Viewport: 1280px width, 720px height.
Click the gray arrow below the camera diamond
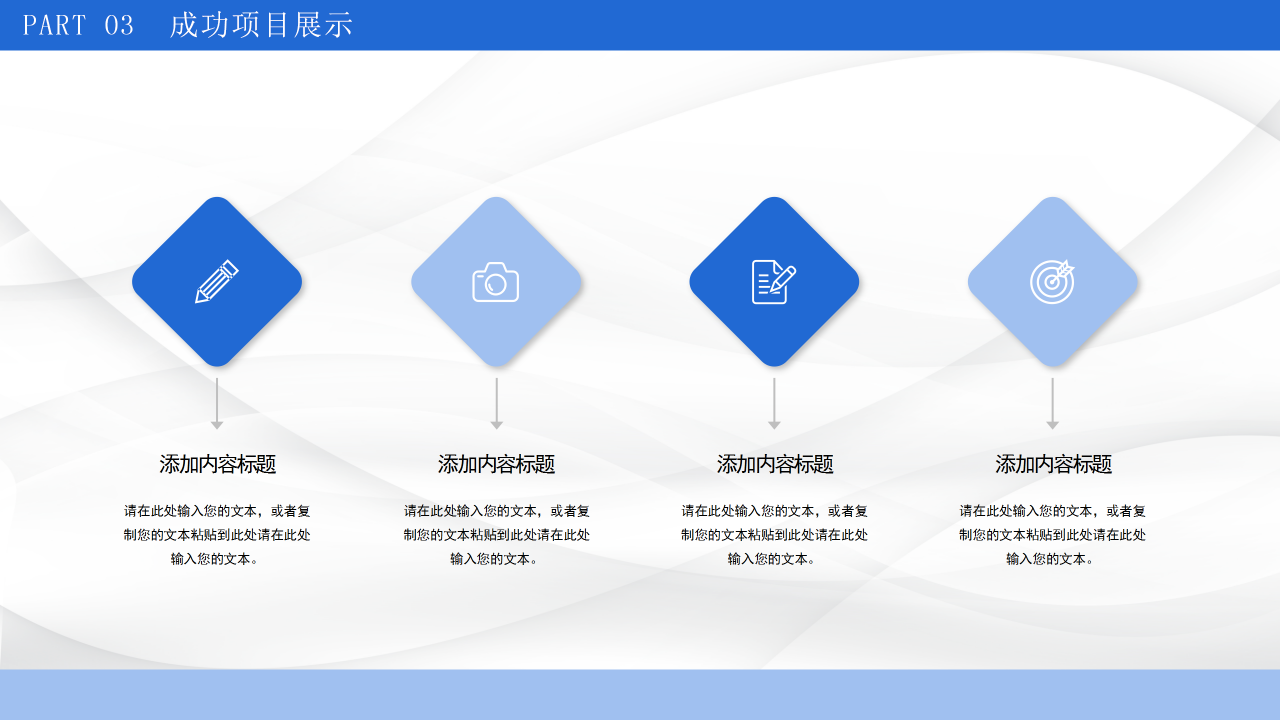coord(496,404)
